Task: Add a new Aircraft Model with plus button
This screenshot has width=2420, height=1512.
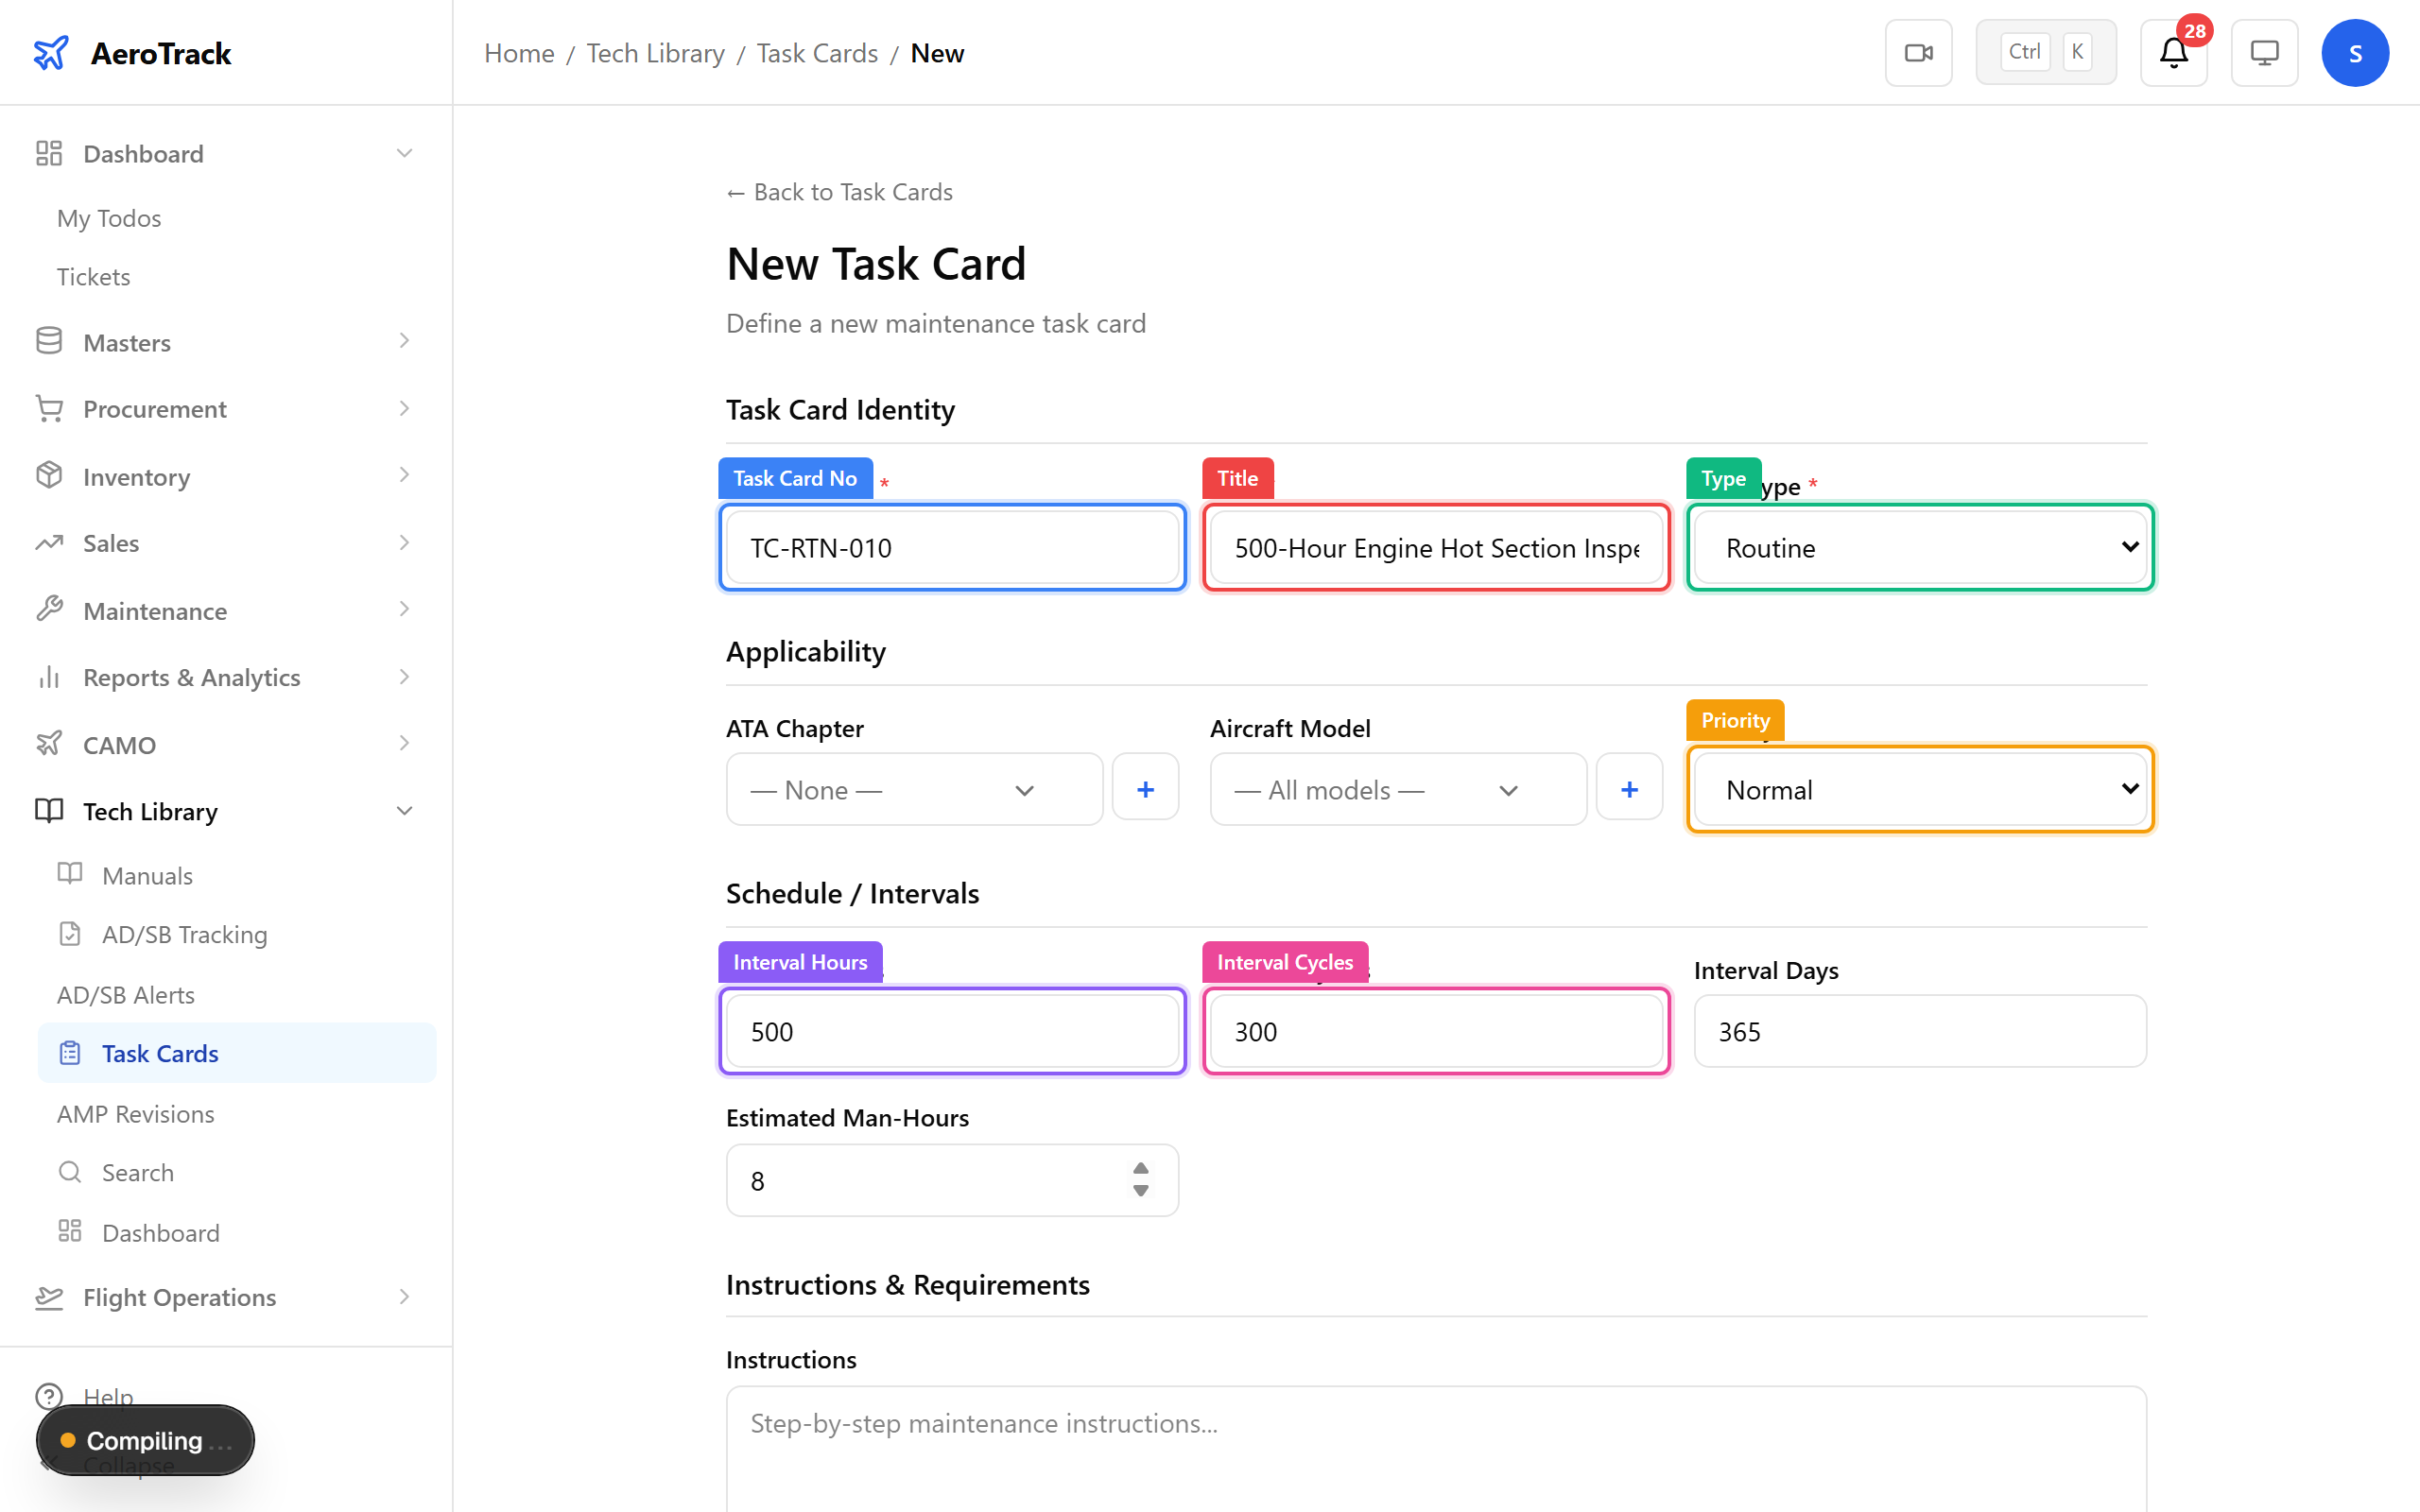Action: pyautogui.click(x=1629, y=788)
